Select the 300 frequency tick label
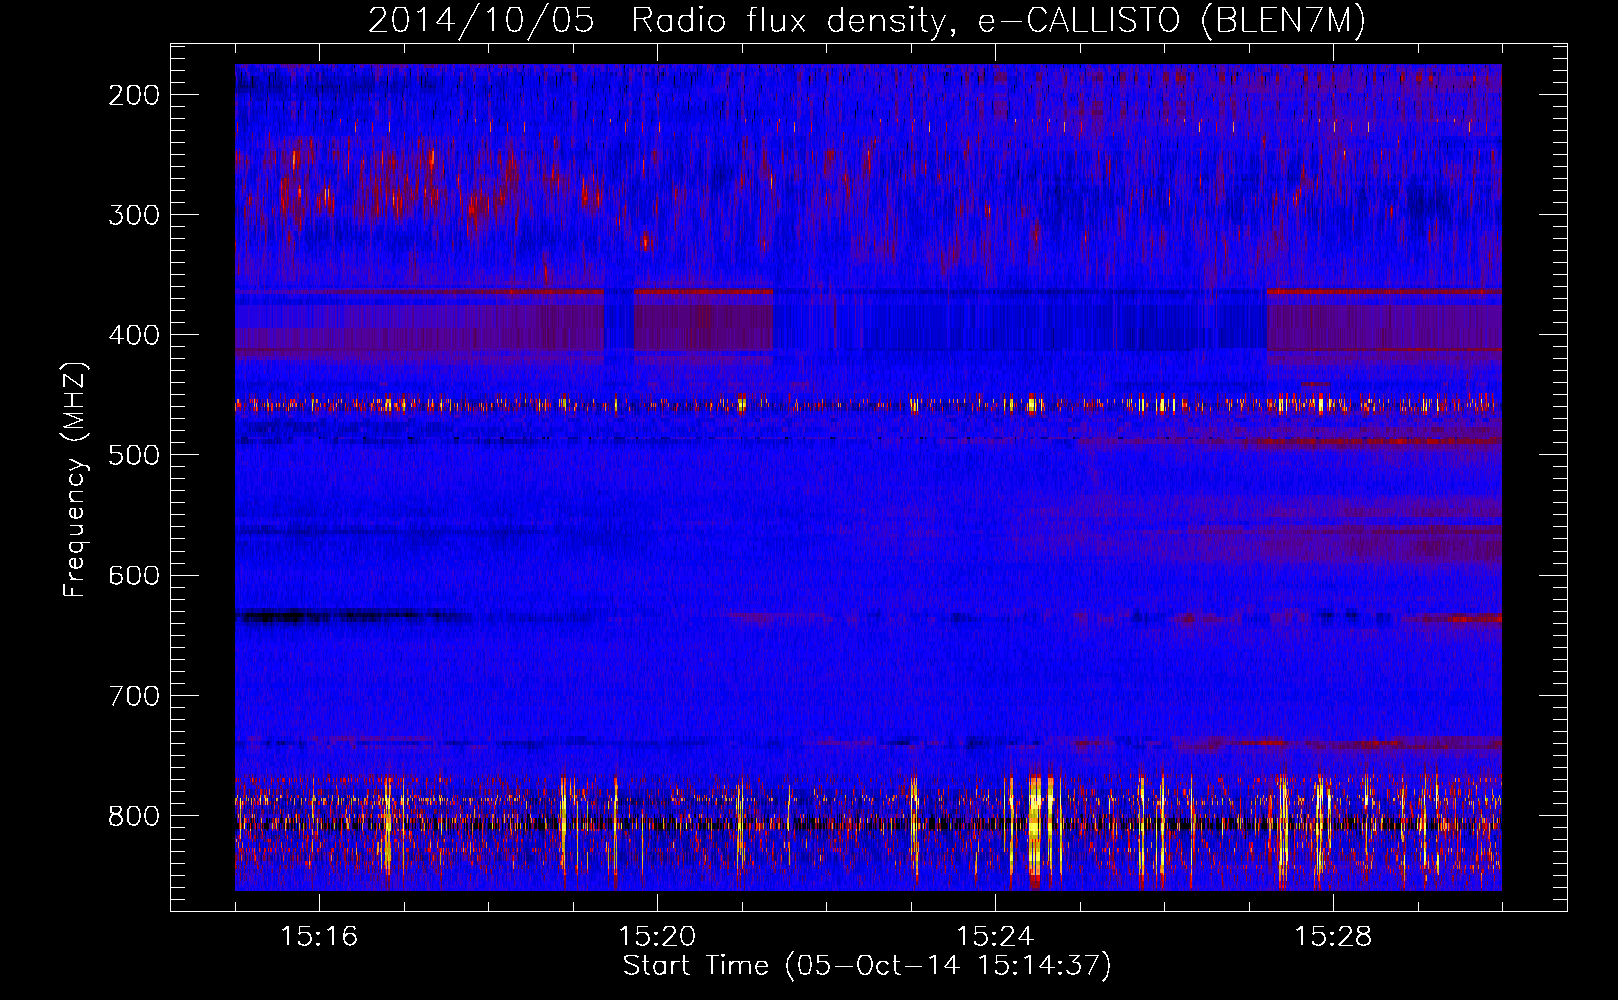The width and height of the screenshot is (1618, 1000). (x=134, y=215)
